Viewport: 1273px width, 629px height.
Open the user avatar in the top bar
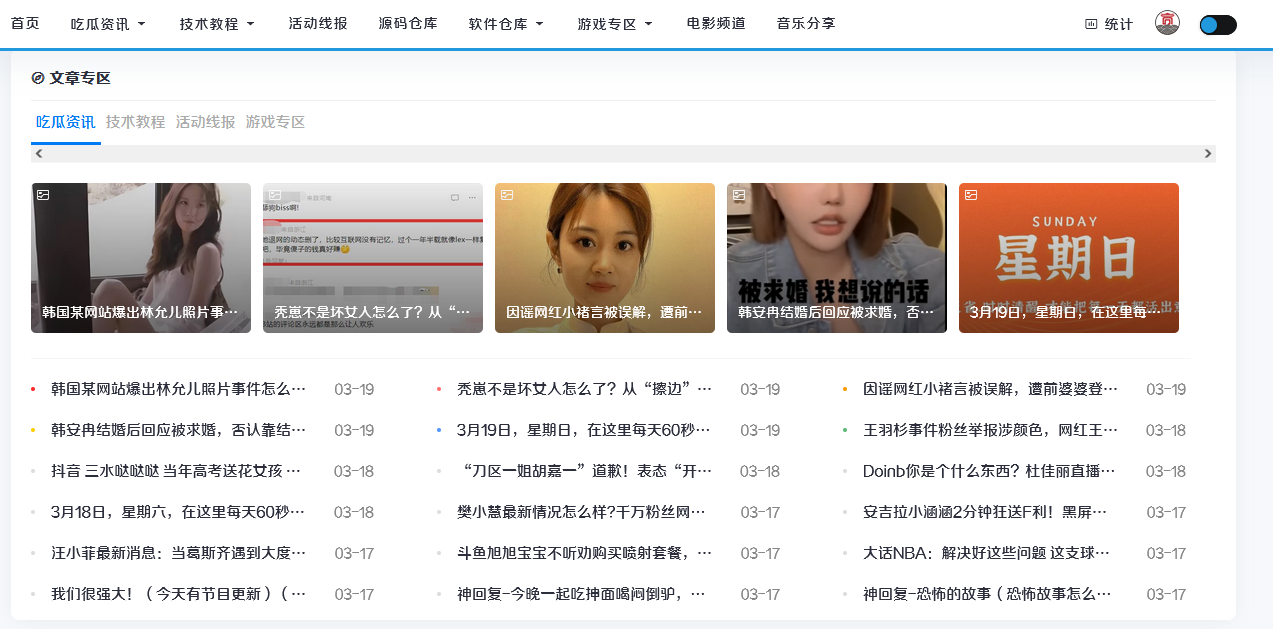[1167, 23]
